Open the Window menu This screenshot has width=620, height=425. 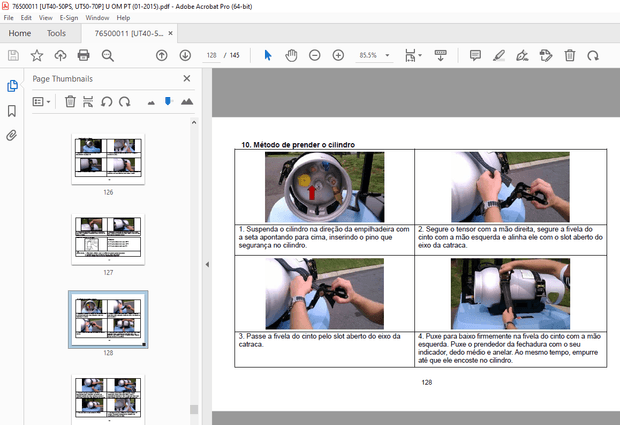(97, 18)
